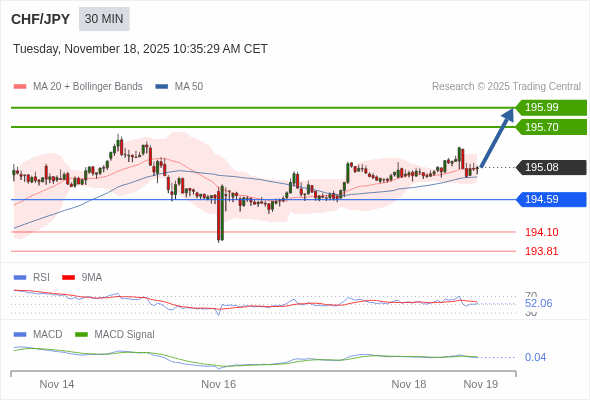The height and width of the screenshot is (400, 590).
Task: Click the Nov 14 axis label
Action: (x=57, y=384)
